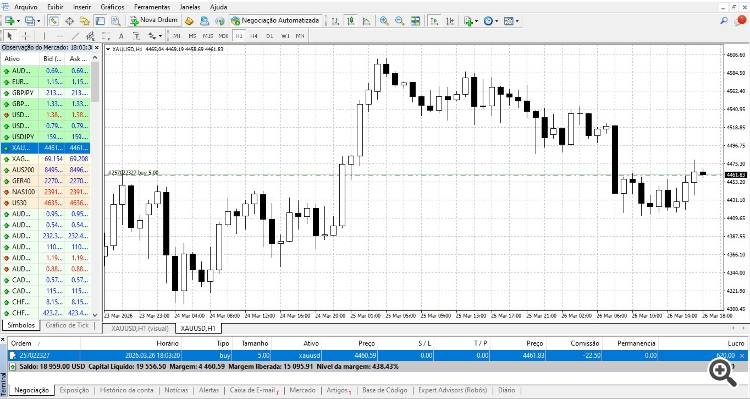Open the Histórico da conta tab
Viewport: 750px width, 399px height.
pyautogui.click(x=127, y=390)
